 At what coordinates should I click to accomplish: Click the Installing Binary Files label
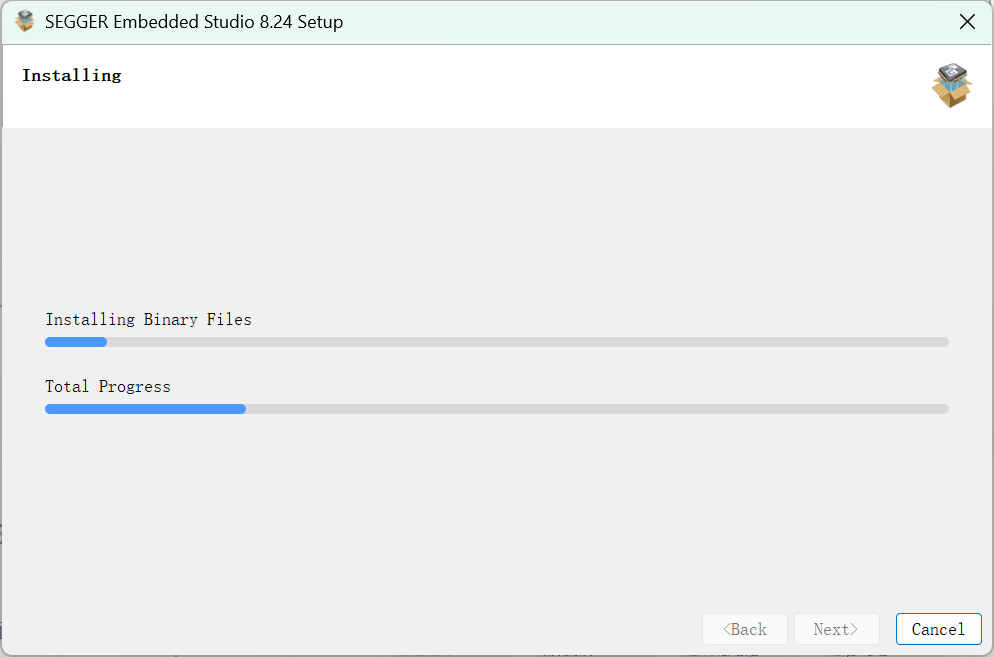[148, 319]
